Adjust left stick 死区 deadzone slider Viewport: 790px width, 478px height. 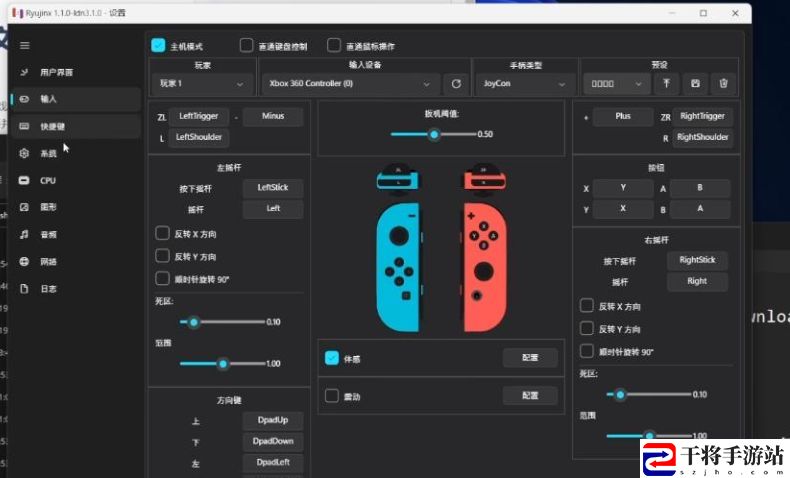pos(222,322)
